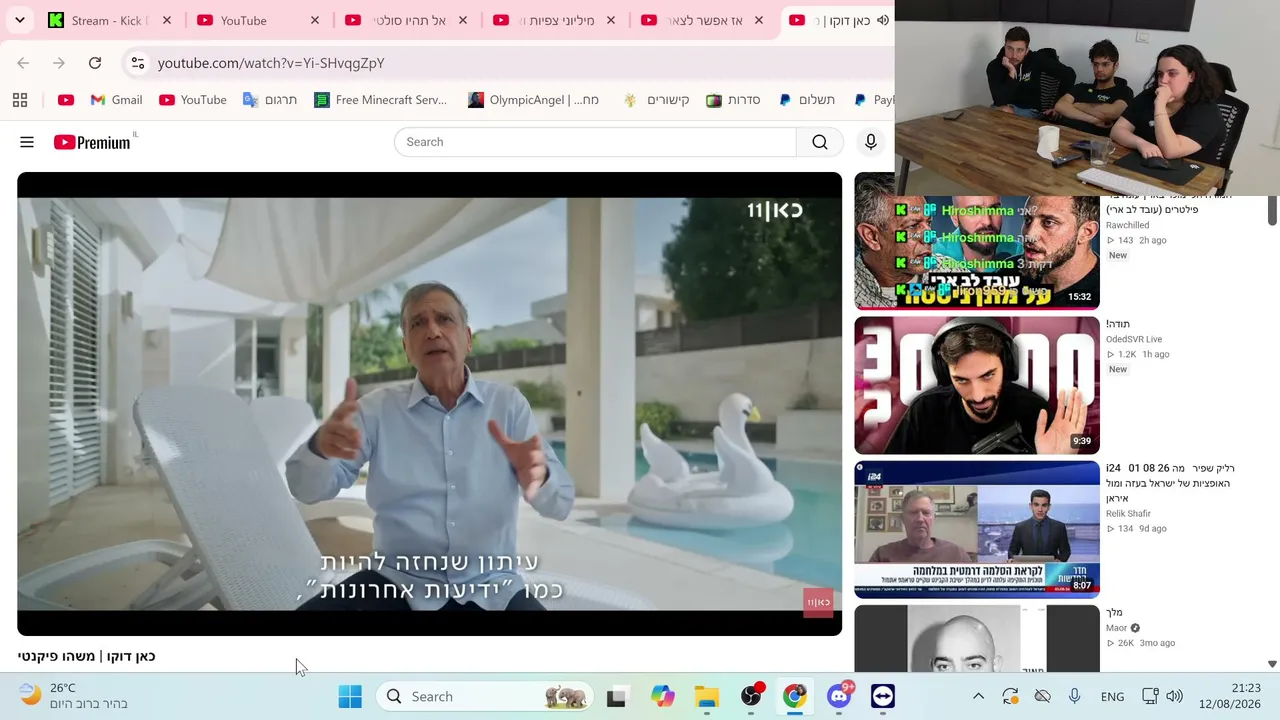The width and height of the screenshot is (1280, 720).
Task: Open the תשלום PayPal bookmark
Action: (806, 100)
